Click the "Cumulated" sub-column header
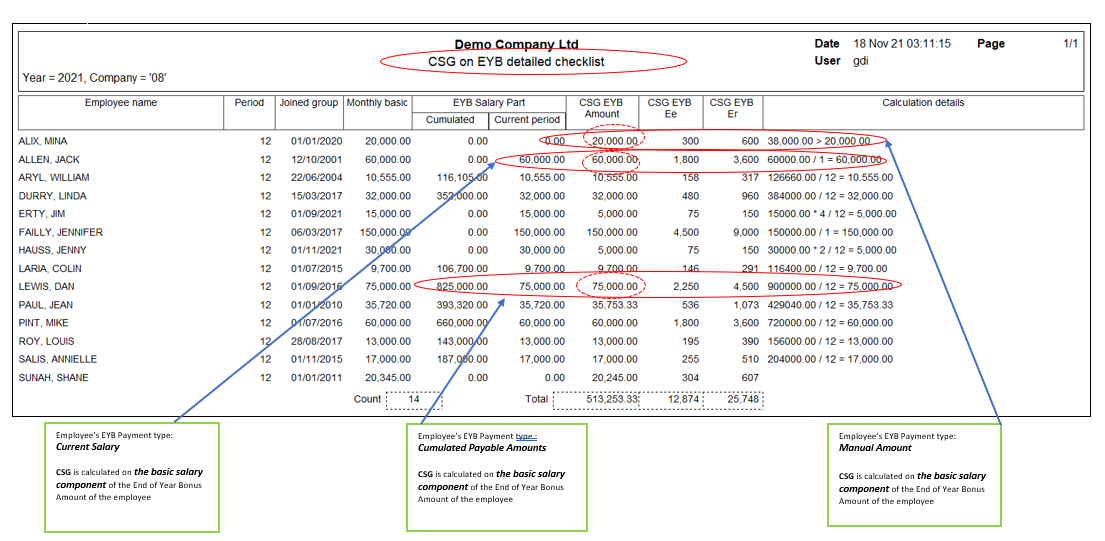This screenshot has width=1105, height=541. 450,120
